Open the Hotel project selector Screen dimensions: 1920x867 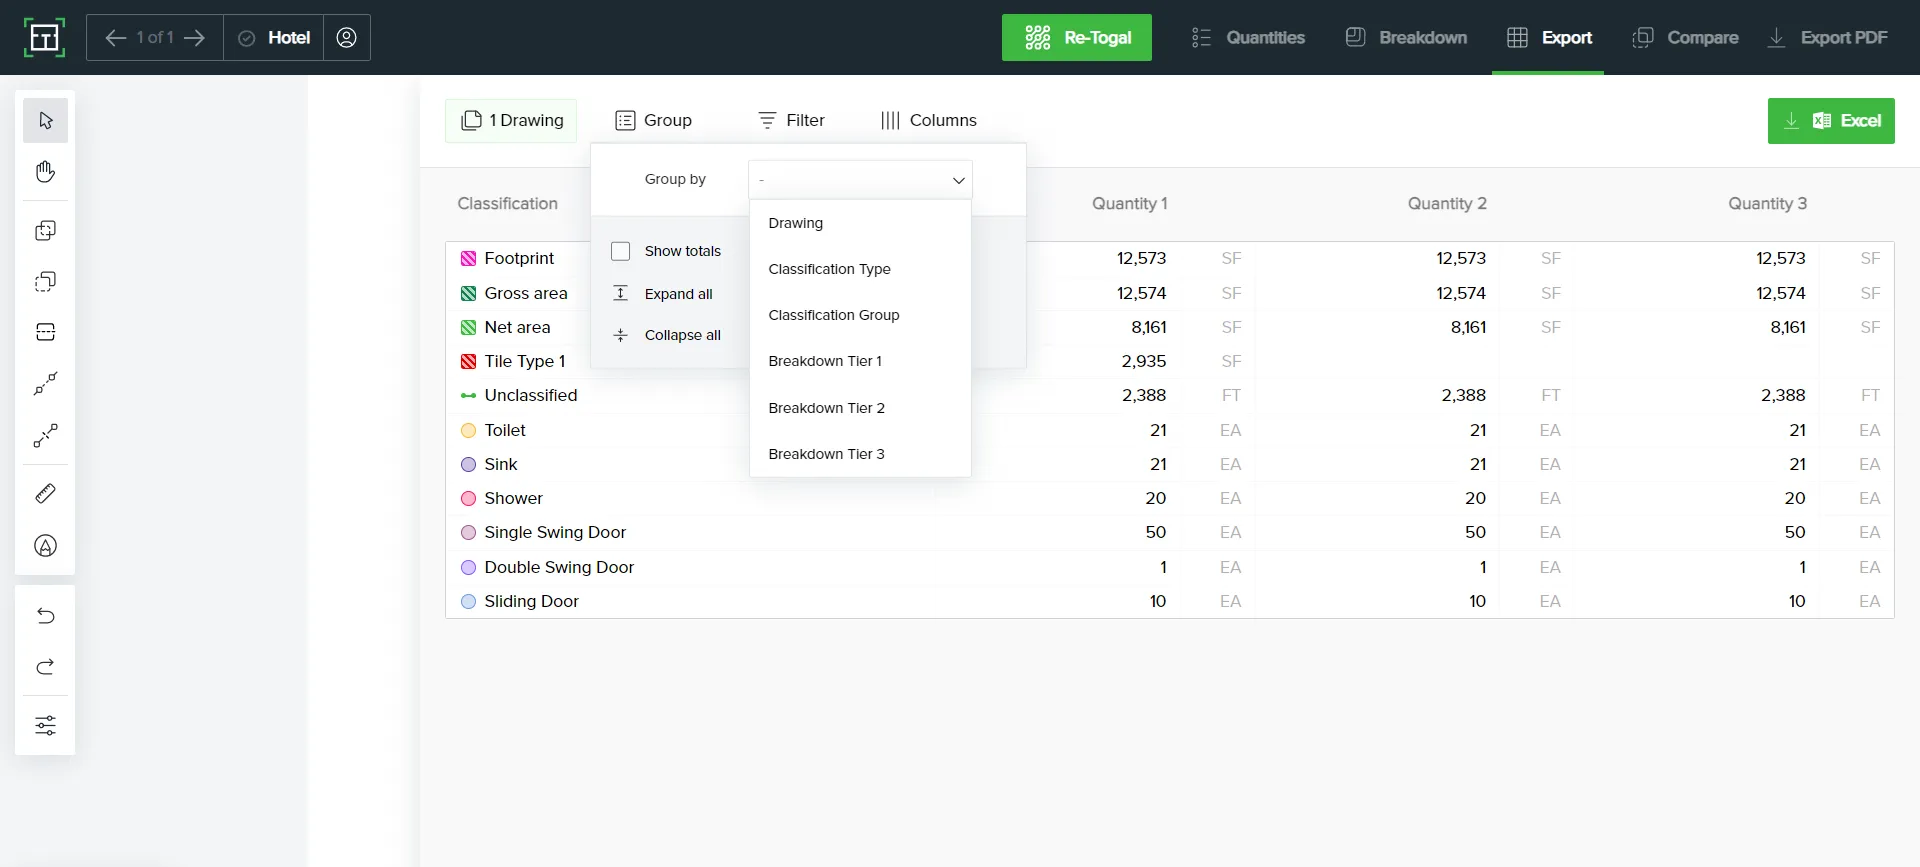tap(274, 38)
